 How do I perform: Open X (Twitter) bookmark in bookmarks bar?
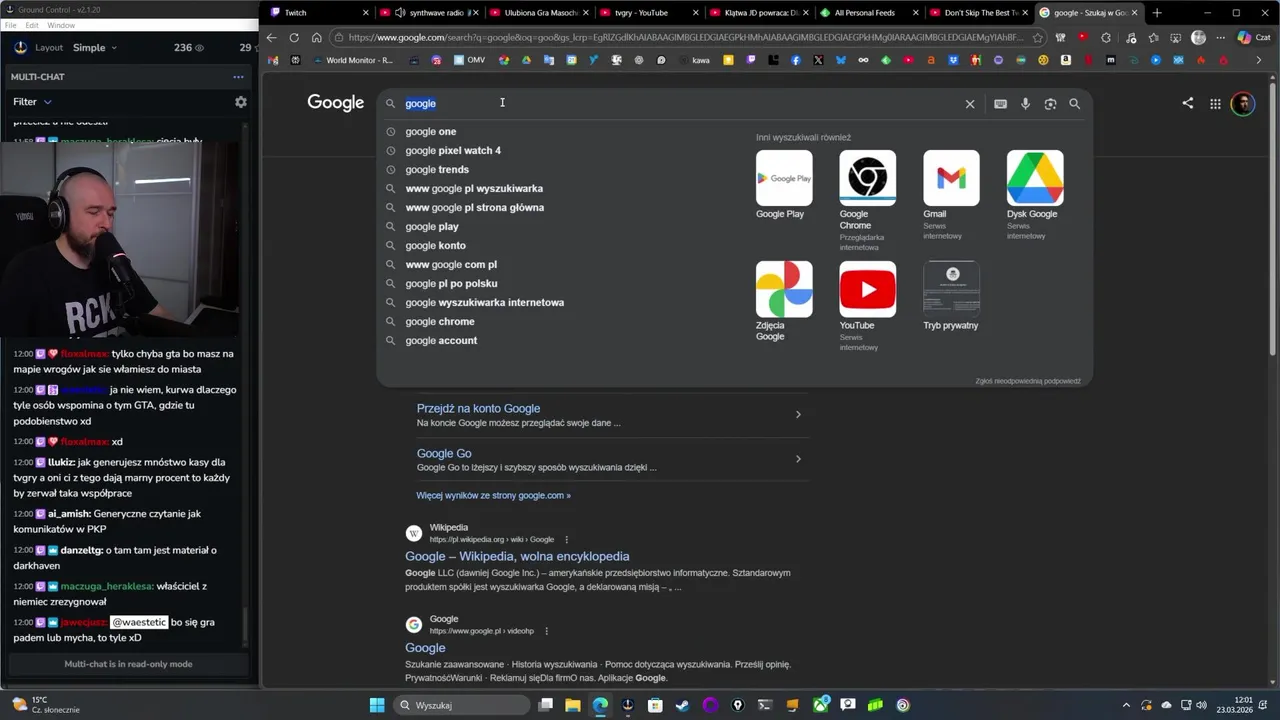(x=818, y=60)
